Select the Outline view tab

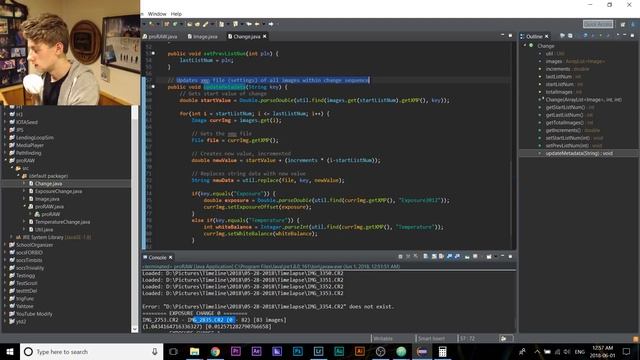533,36
